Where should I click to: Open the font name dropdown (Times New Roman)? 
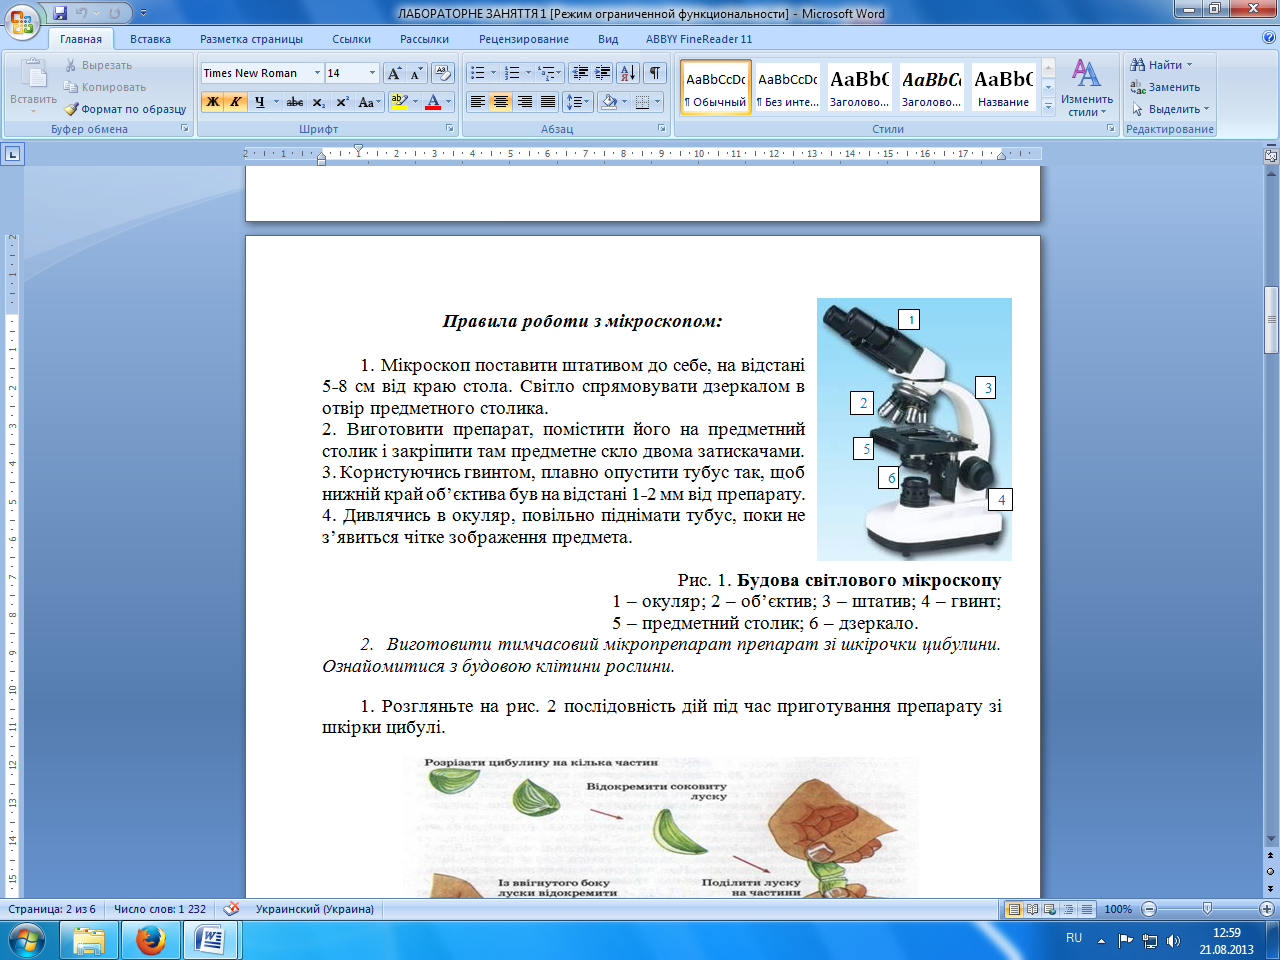[317, 73]
